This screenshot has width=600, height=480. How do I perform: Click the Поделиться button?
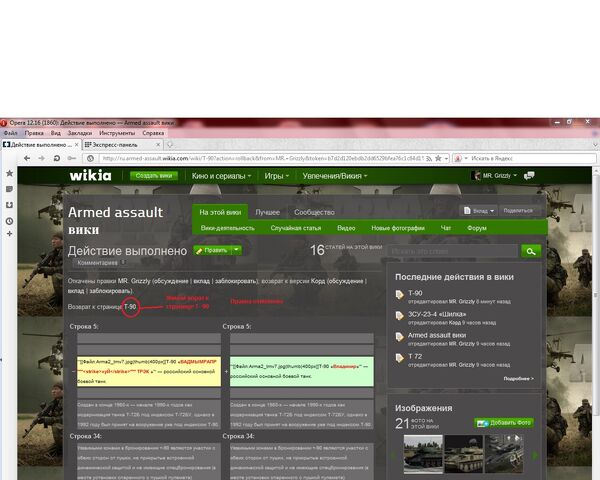pos(520,211)
